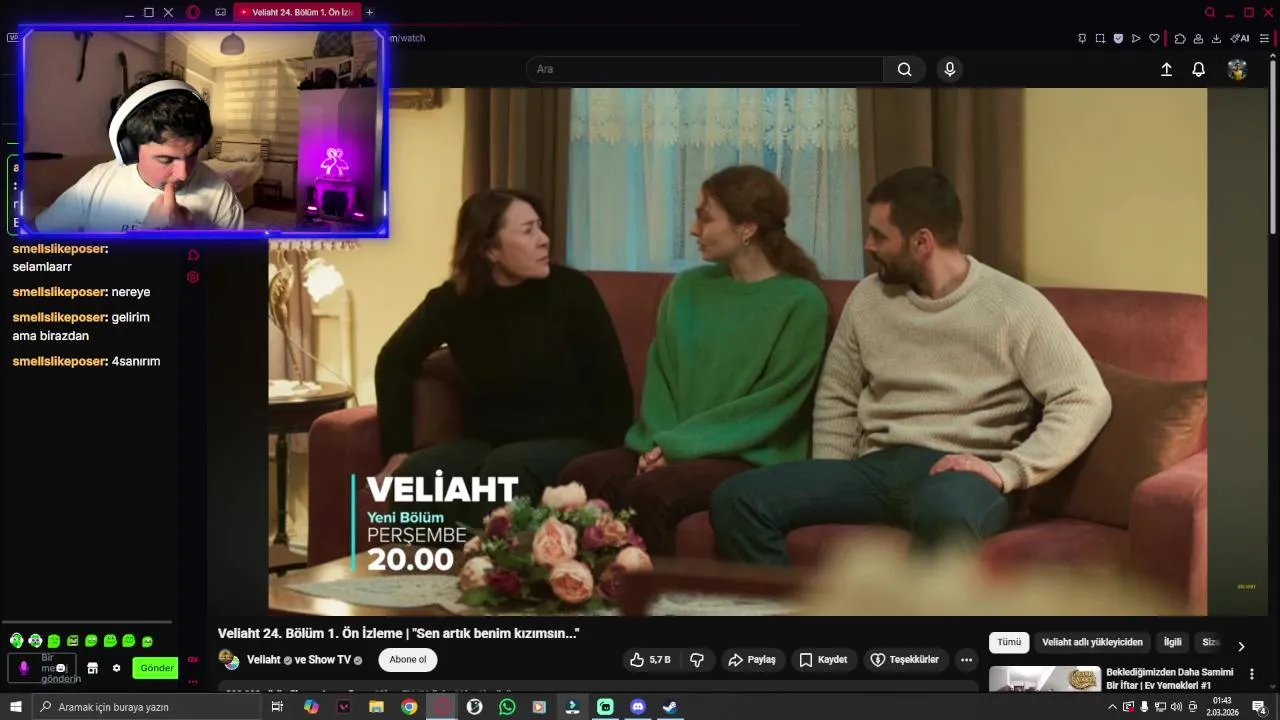Open browser downloads arrow icon
The height and width of the screenshot is (720, 1280).
(x=1216, y=38)
